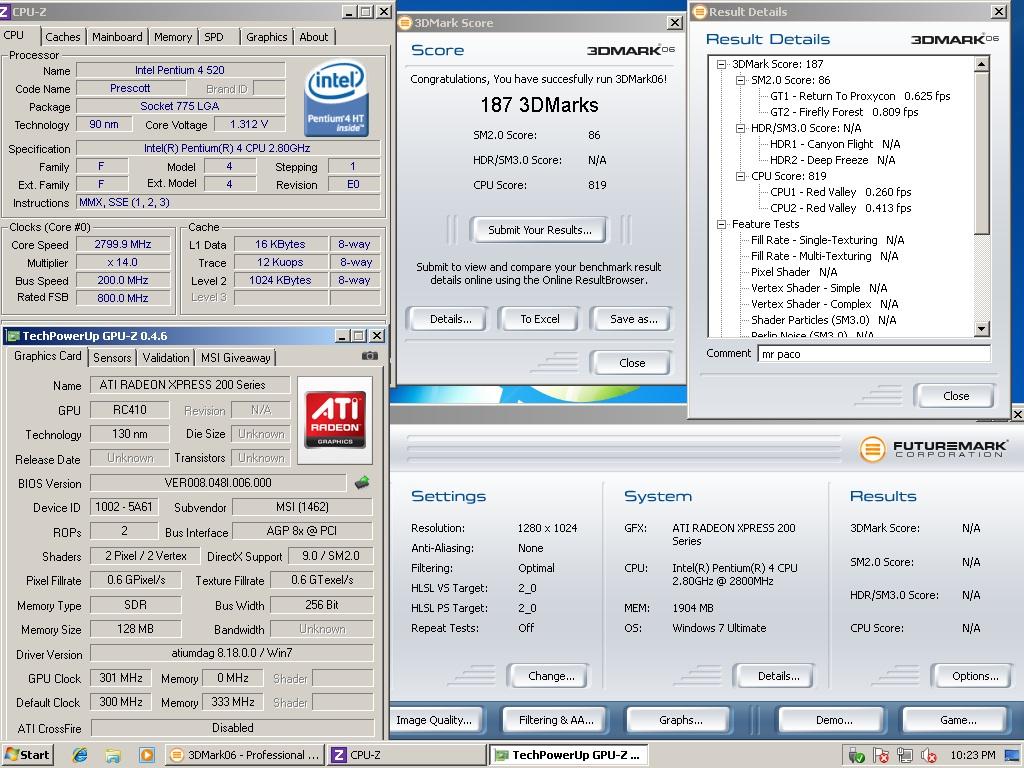Open the Graphics tab in CPU-Z

pyautogui.click(x=266, y=37)
